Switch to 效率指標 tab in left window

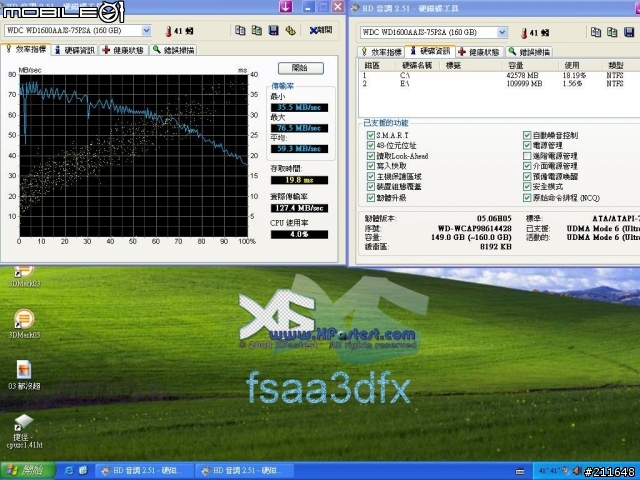(x=26, y=49)
